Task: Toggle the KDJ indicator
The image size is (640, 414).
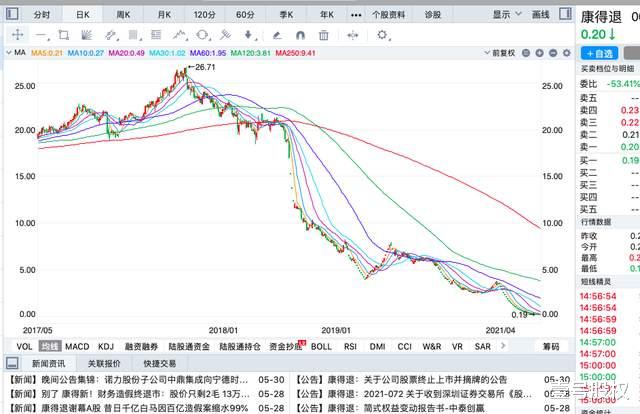Action: [x=106, y=346]
